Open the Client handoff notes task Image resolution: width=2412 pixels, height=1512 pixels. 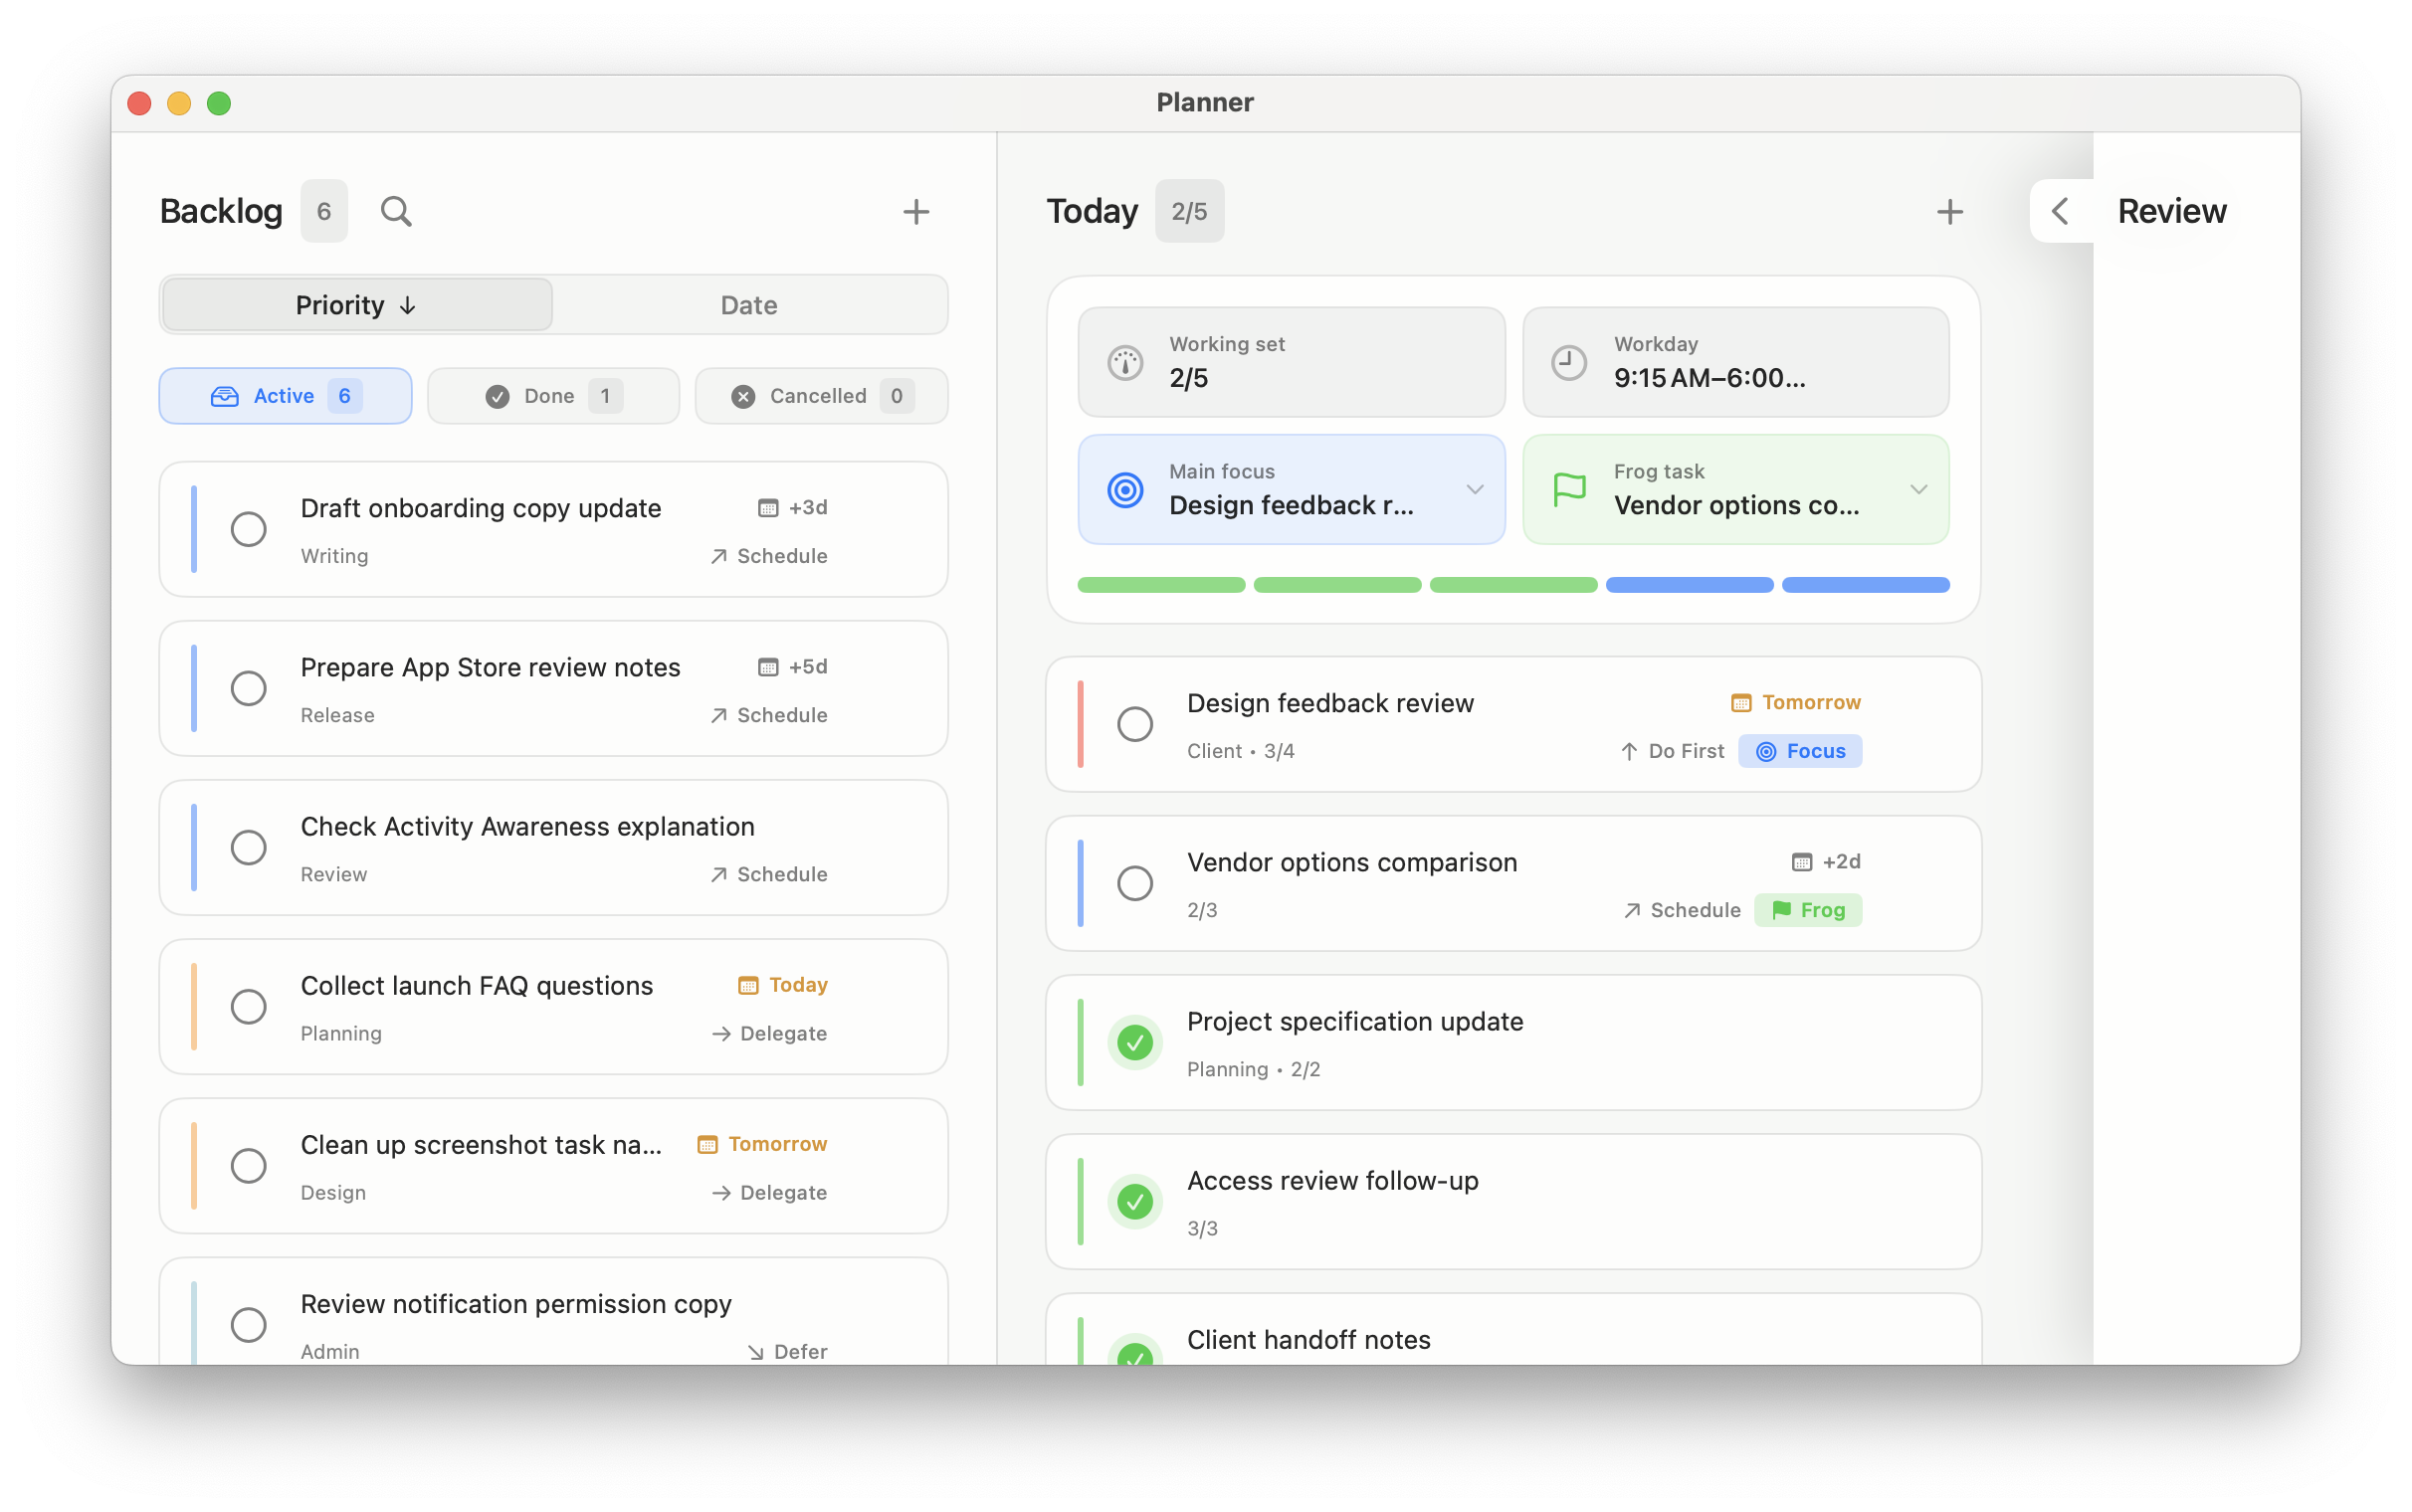click(1513, 1330)
